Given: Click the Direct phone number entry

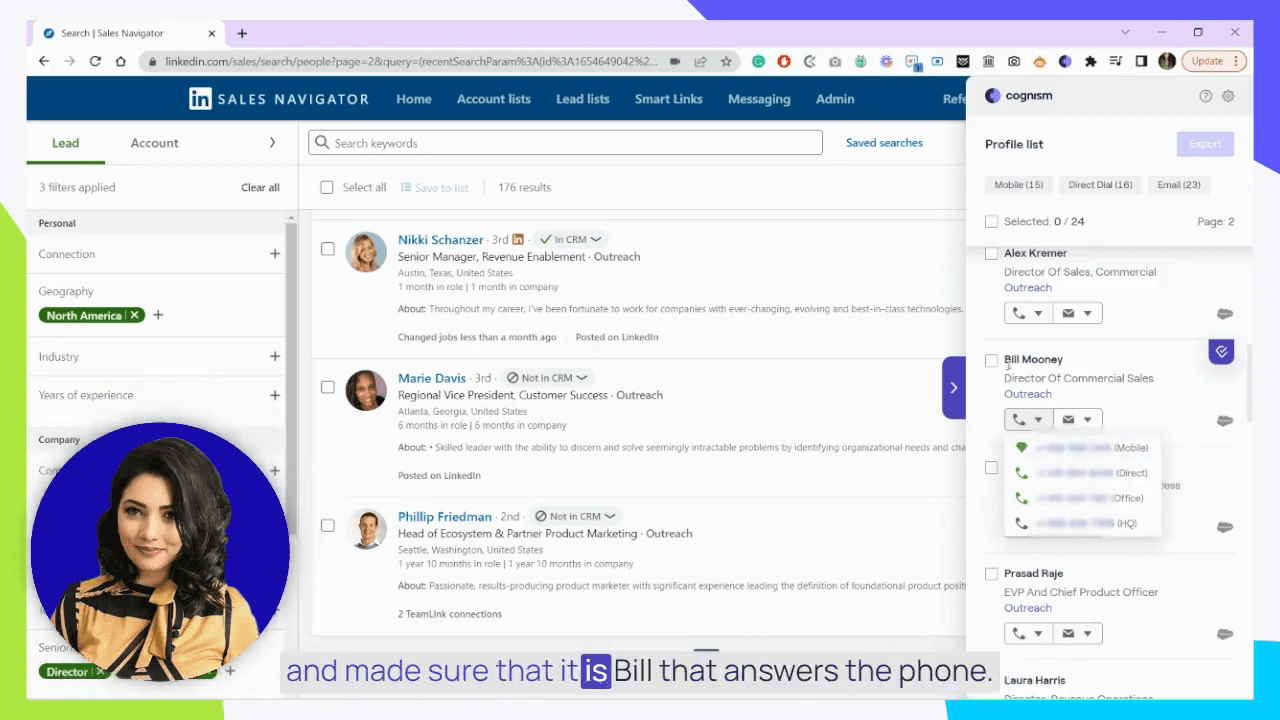Looking at the screenshot, I should (1082, 473).
